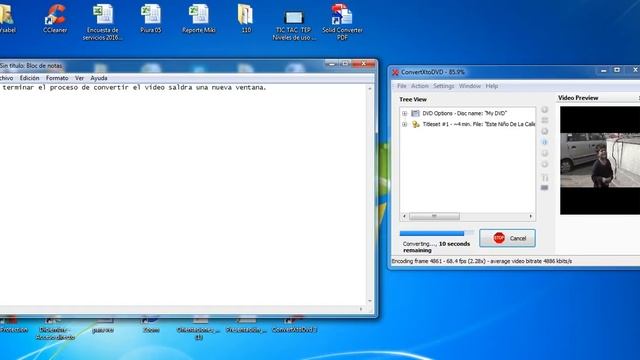
Task: Click the Titleset #1 icon in the tree
Action: tap(415, 124)
